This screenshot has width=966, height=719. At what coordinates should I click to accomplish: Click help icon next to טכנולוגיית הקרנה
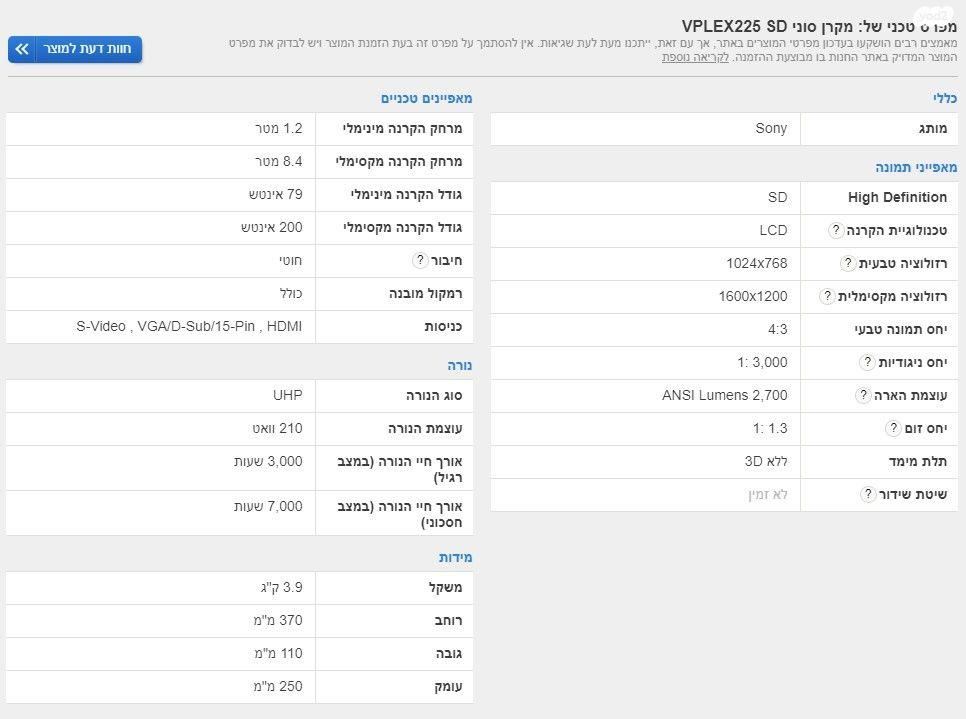click(x=836, y=231)
